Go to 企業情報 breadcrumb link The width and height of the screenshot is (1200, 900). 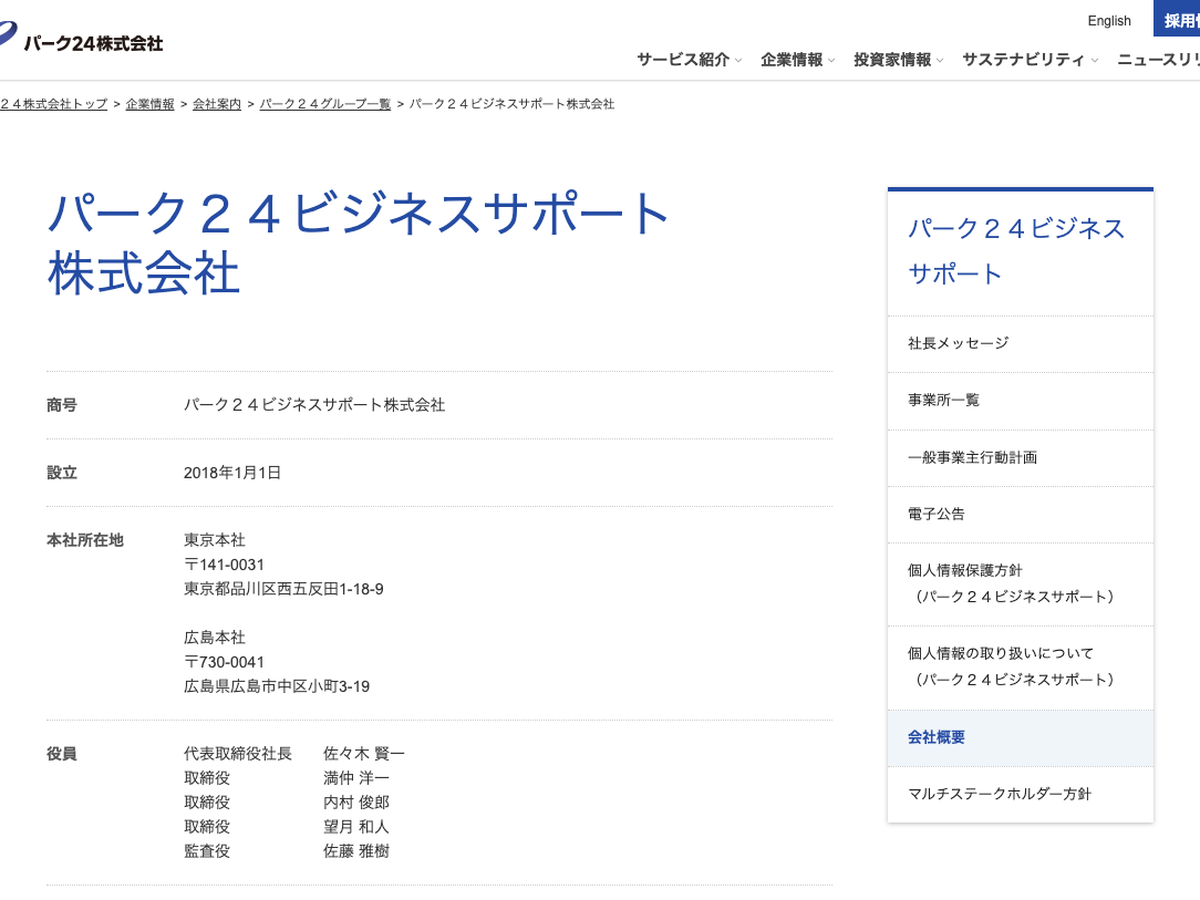pyautogui.click(x=150, y=104)
